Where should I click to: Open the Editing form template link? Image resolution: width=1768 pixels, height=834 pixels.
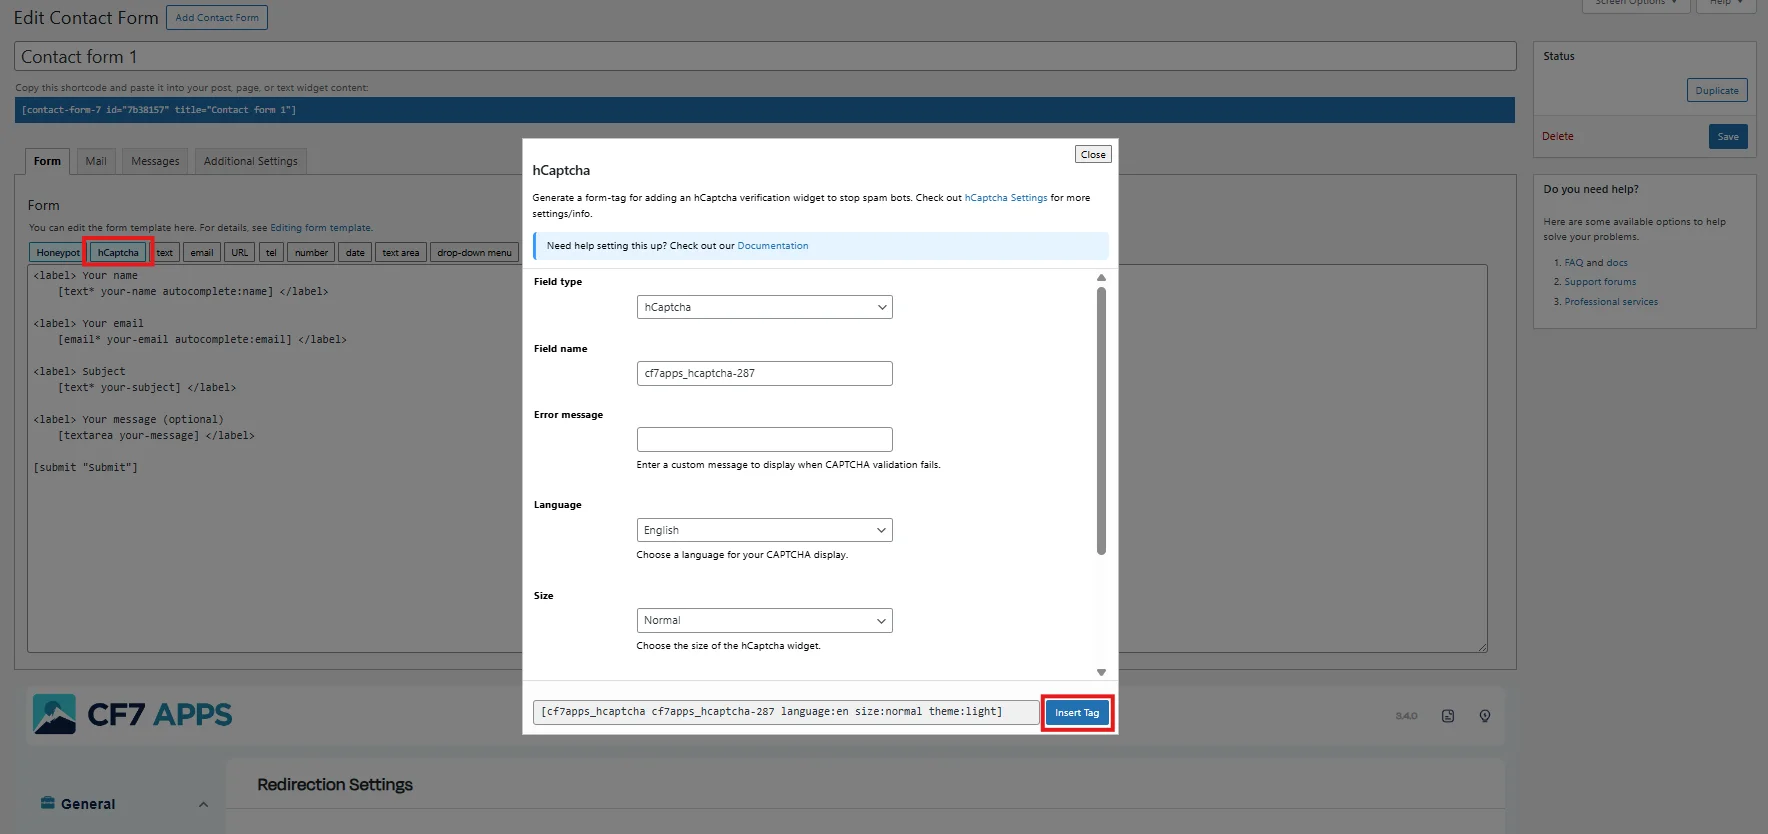pos(320,228)
